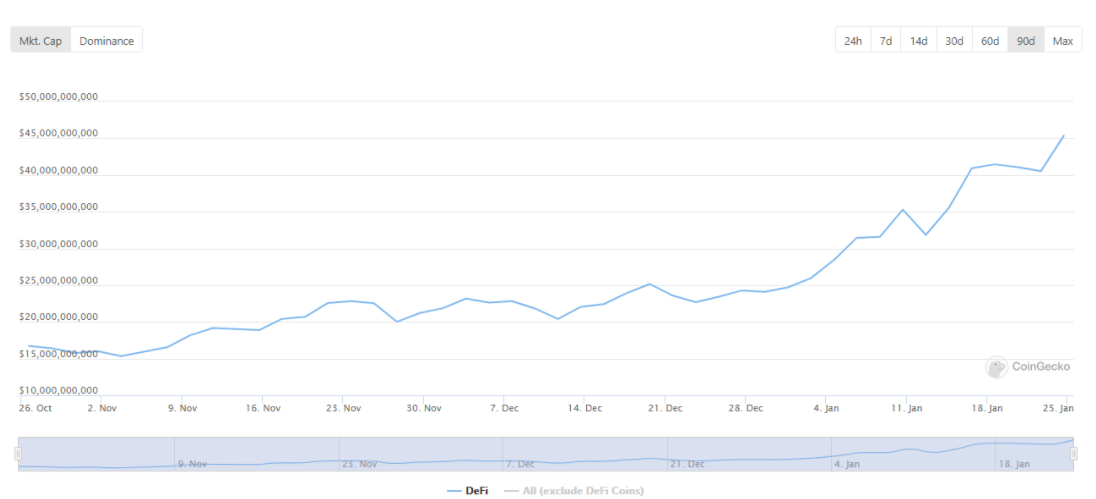Set chart range to 14d

point(918,41)
